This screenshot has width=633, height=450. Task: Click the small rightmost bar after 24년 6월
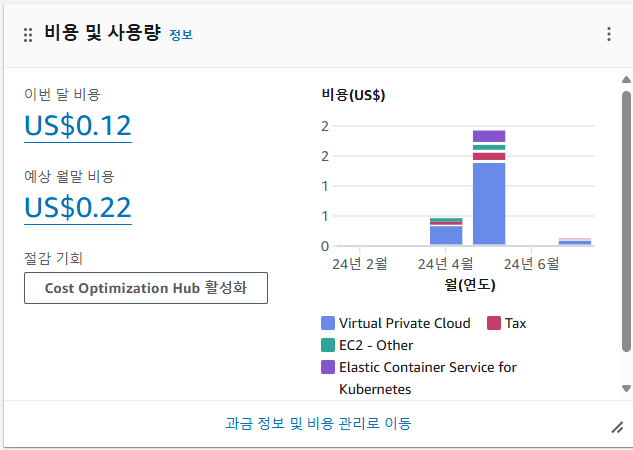point(575,241)
